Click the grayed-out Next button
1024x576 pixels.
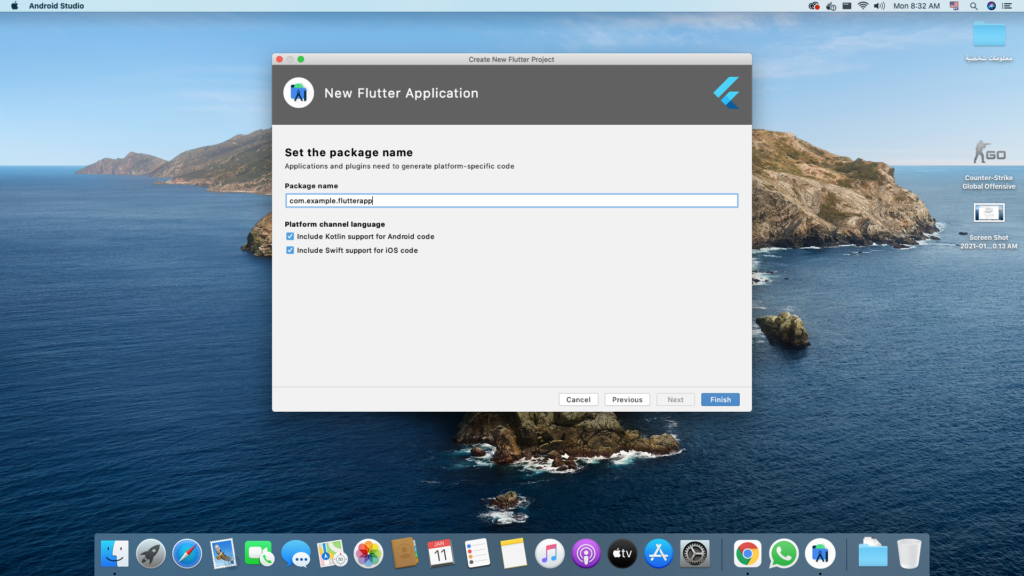coord(675,399)
